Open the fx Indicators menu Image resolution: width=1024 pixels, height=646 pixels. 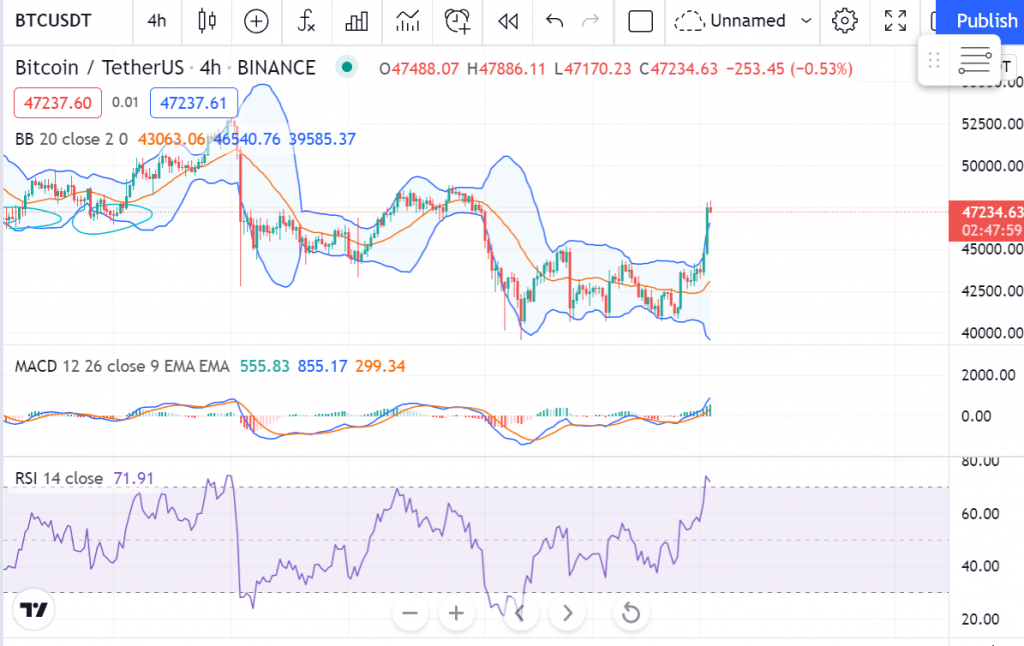click(x=307, y=20)
